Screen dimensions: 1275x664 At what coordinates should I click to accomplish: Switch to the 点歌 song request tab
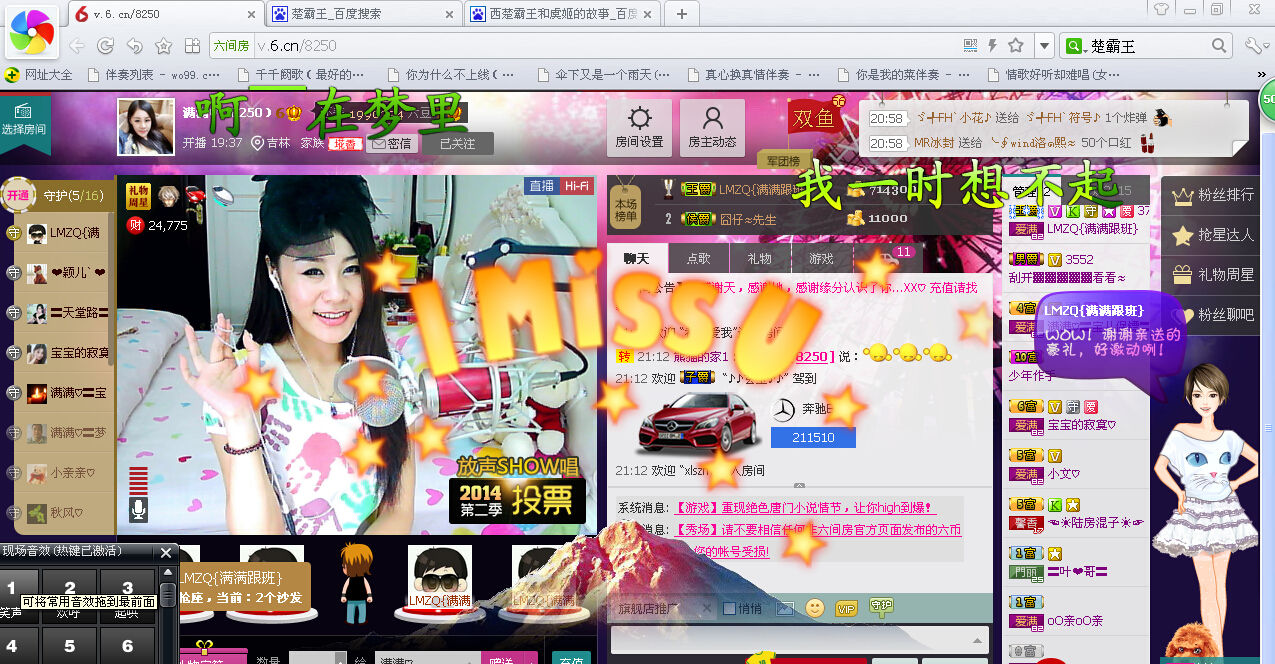698,258
